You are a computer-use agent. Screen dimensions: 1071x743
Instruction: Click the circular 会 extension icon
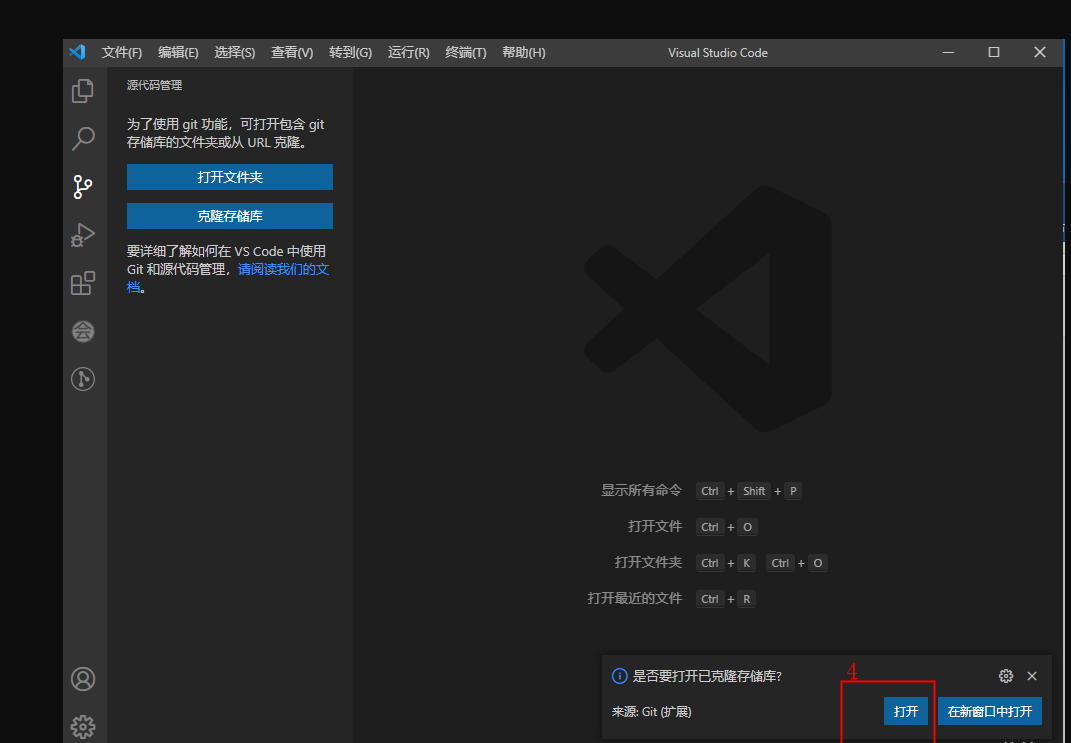tap(83, 332)
